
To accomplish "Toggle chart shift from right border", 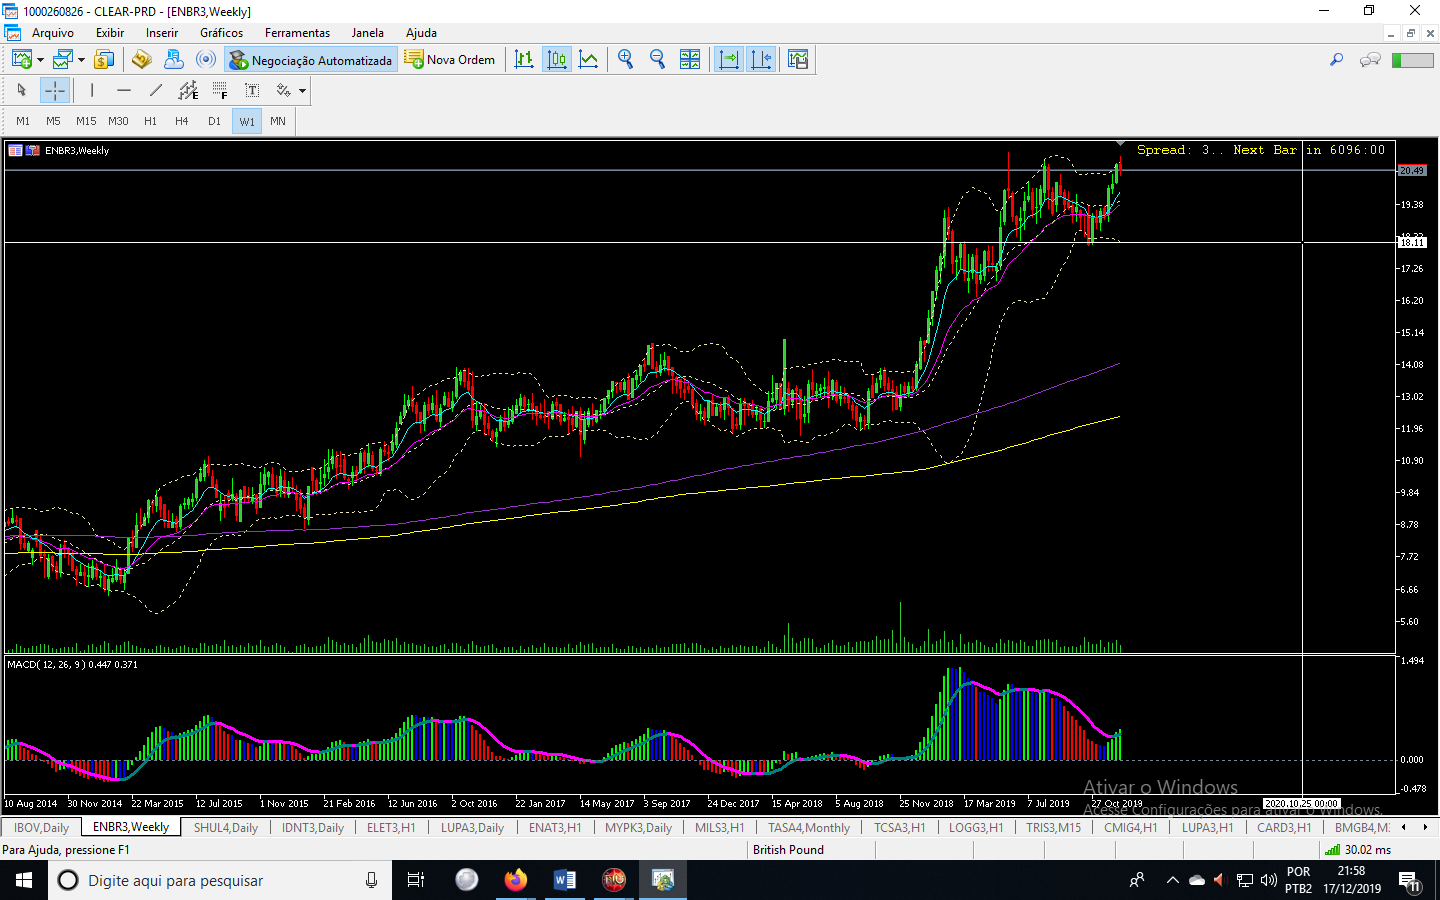I will tap(761, 60).
